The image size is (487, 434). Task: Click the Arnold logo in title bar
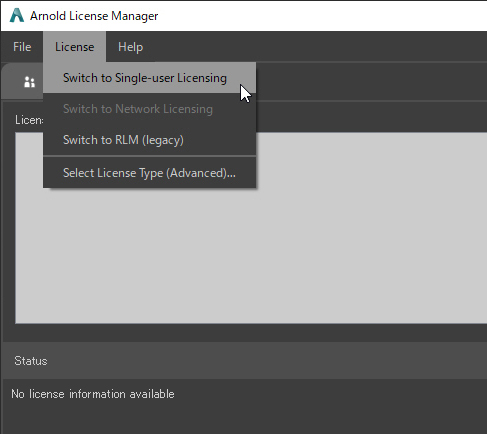(x=16, y=15)
